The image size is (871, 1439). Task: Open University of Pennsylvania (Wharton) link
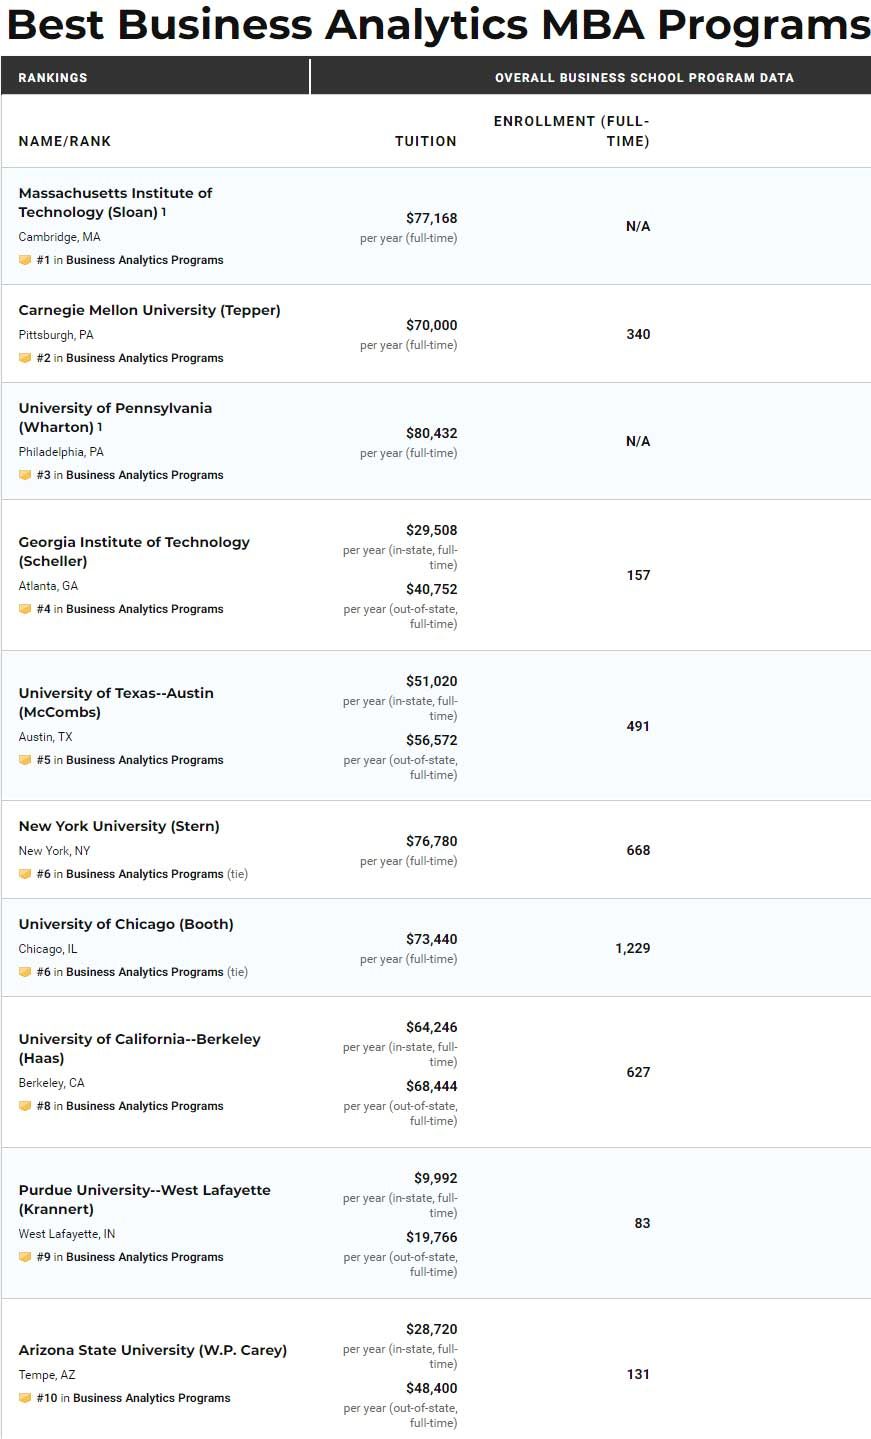coord(115,417)
